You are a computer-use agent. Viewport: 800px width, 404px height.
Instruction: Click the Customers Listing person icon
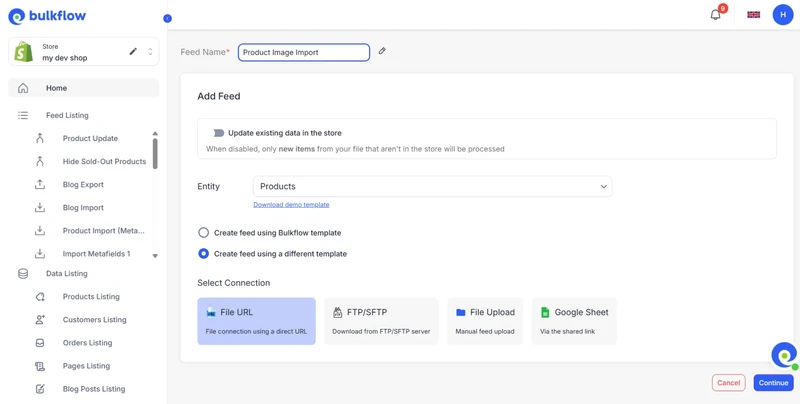pyautogui.click(x=40, y=319)
